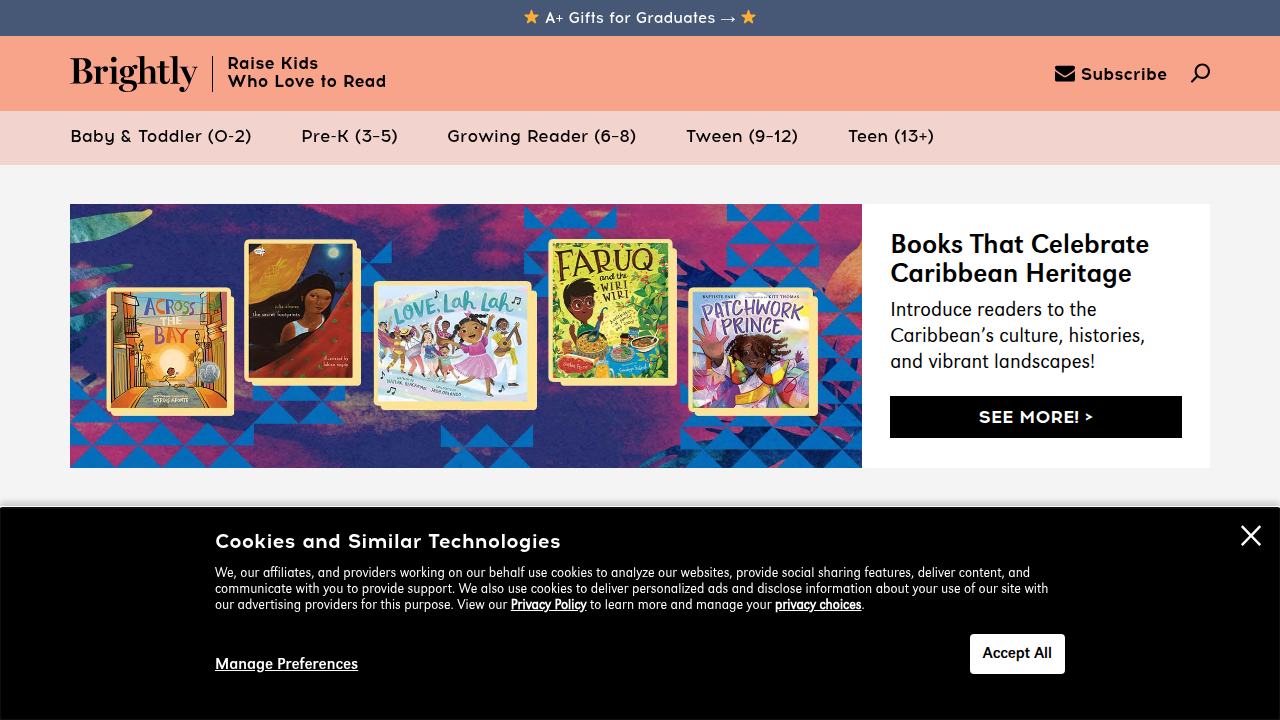
Task: Click the Subscribe link text
Action: point(1124,74)
